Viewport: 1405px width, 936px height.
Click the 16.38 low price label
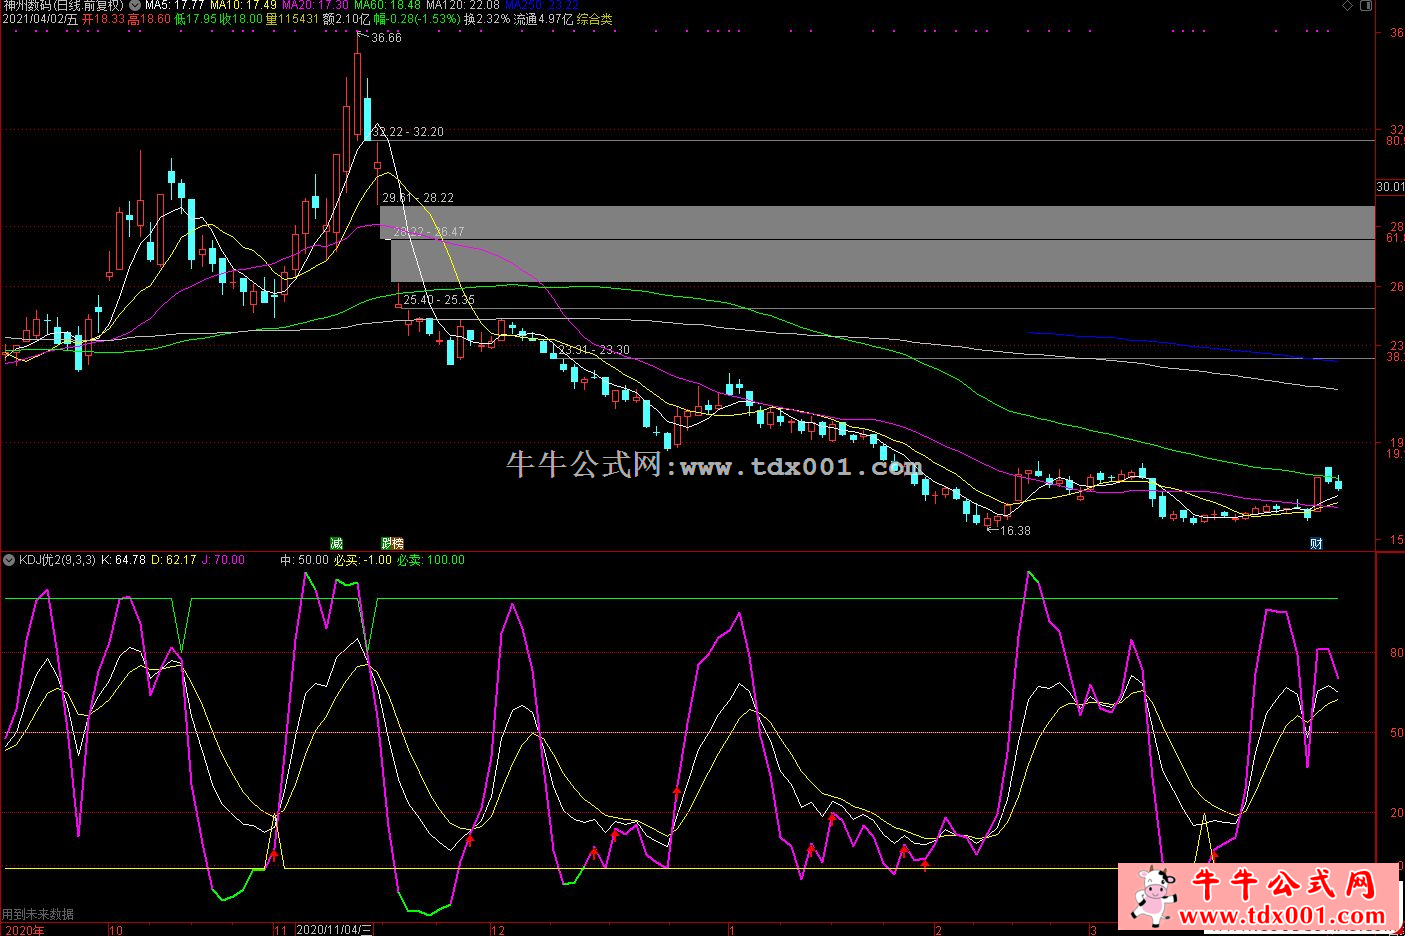tap(1015, 531)
